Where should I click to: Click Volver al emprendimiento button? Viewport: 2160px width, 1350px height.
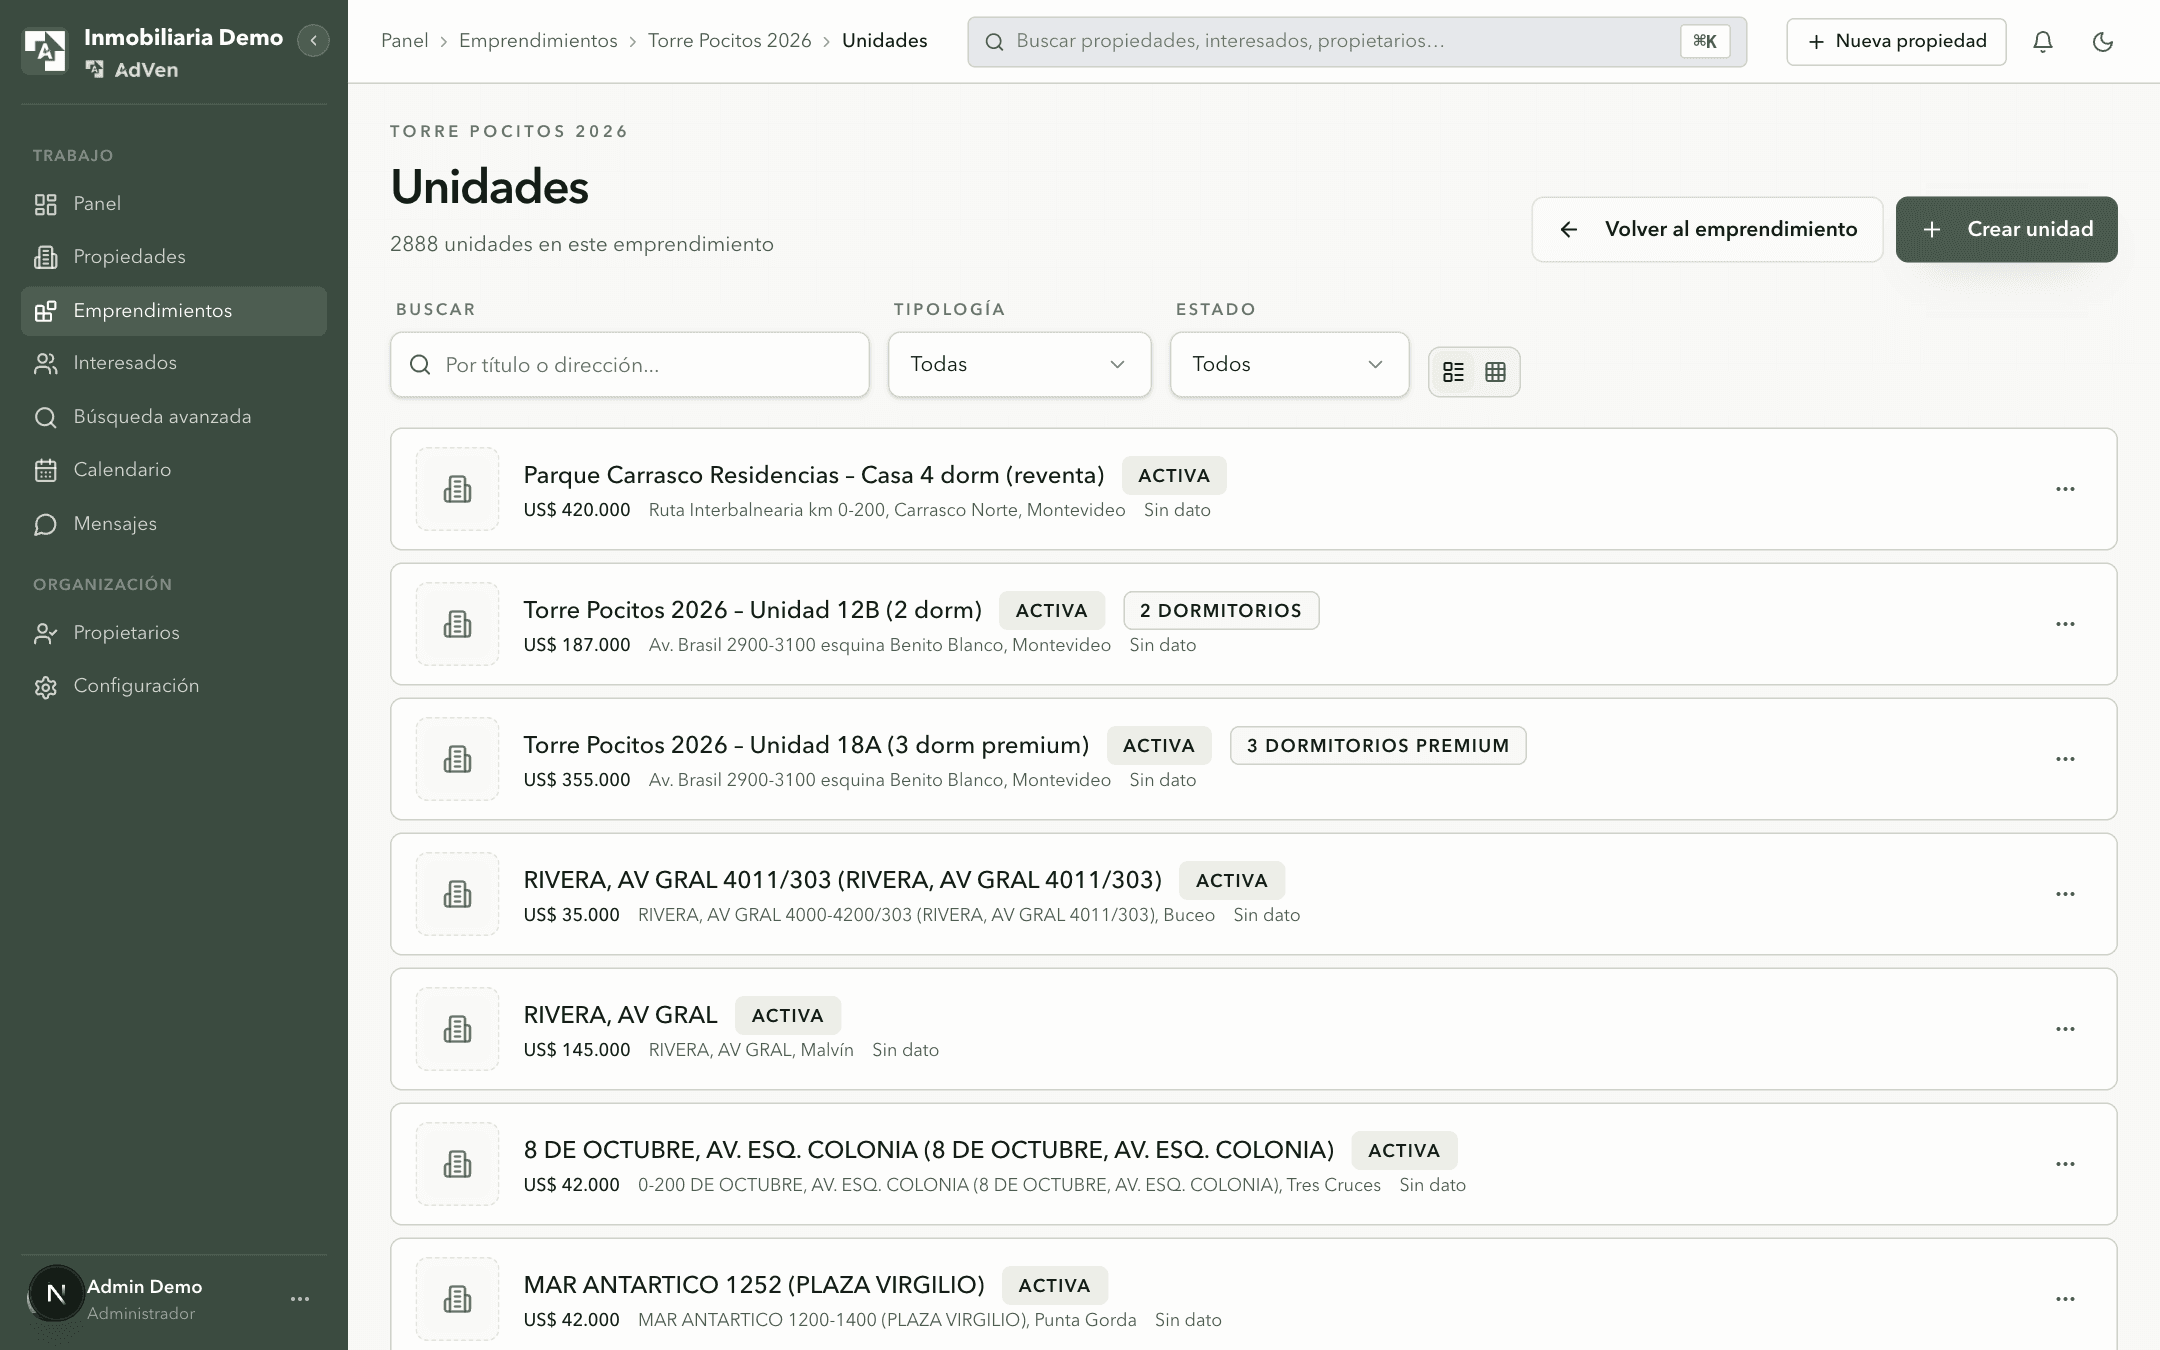(x=1707, y=229)
